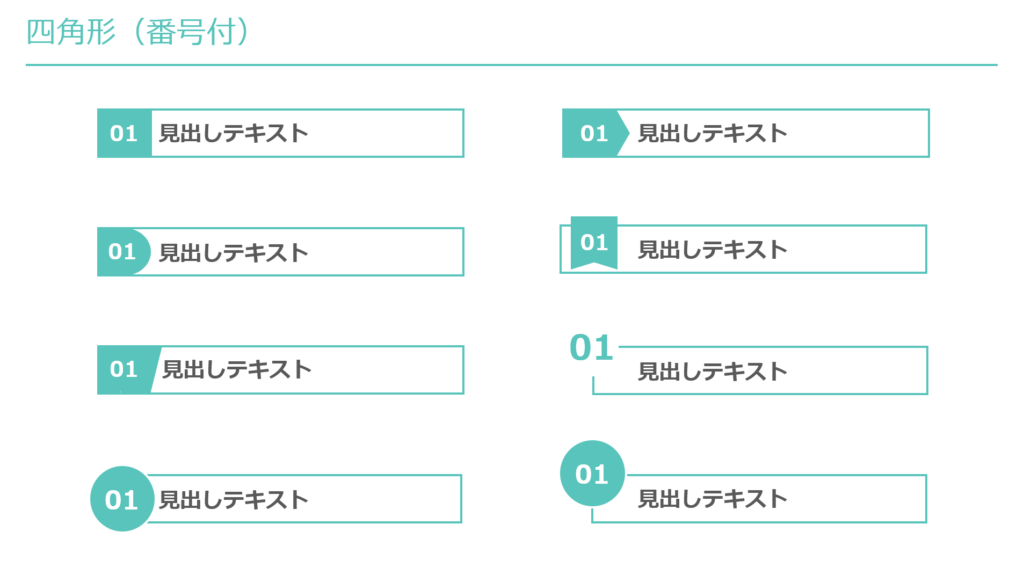
Task: Click the circle 01 badge overlapping its box's top corner
Action: pos(592,473)
